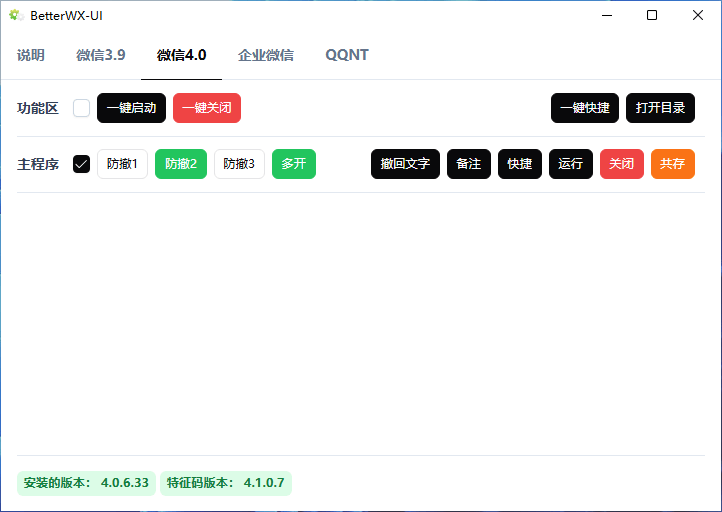Open the 说明 tab
Screen dimensions: 722x512
tap(30, 55)
